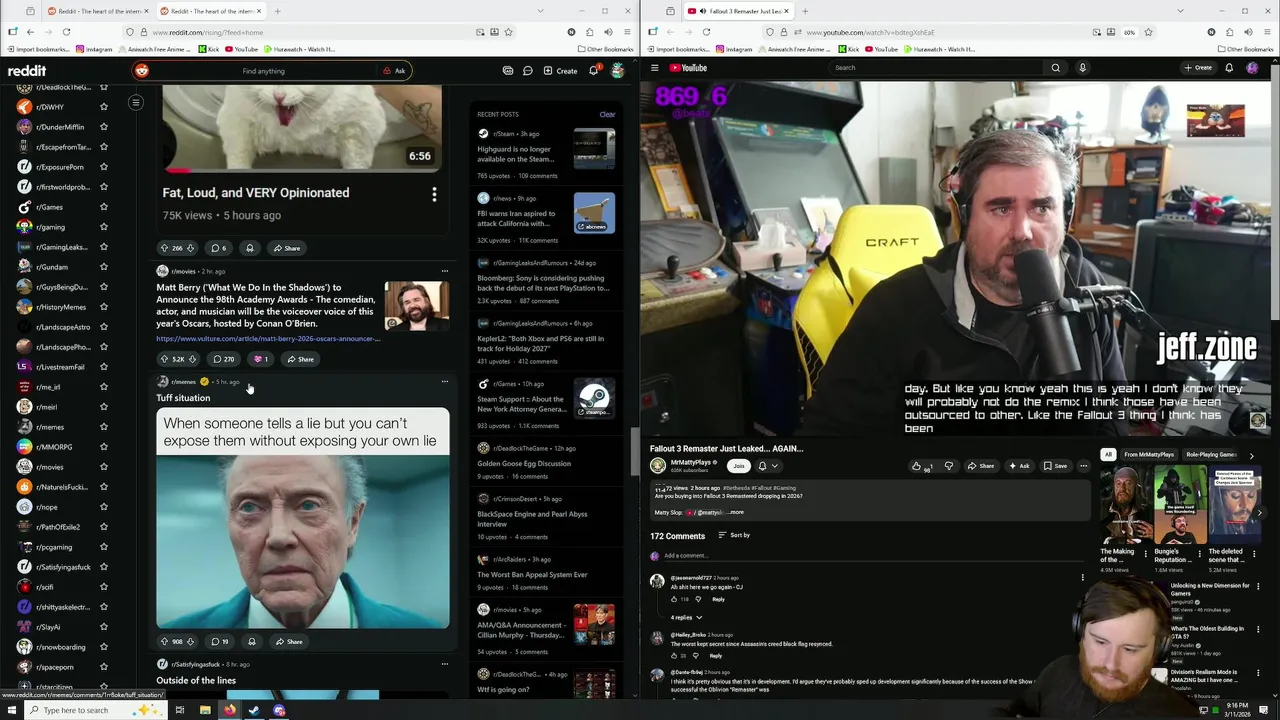
Task: Open YouTube hamburger guide menu
Action: 654,68
